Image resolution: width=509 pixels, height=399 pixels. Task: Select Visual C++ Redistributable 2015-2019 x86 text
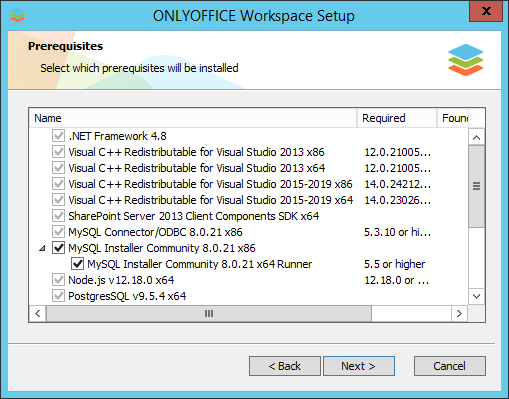(210, 184)
